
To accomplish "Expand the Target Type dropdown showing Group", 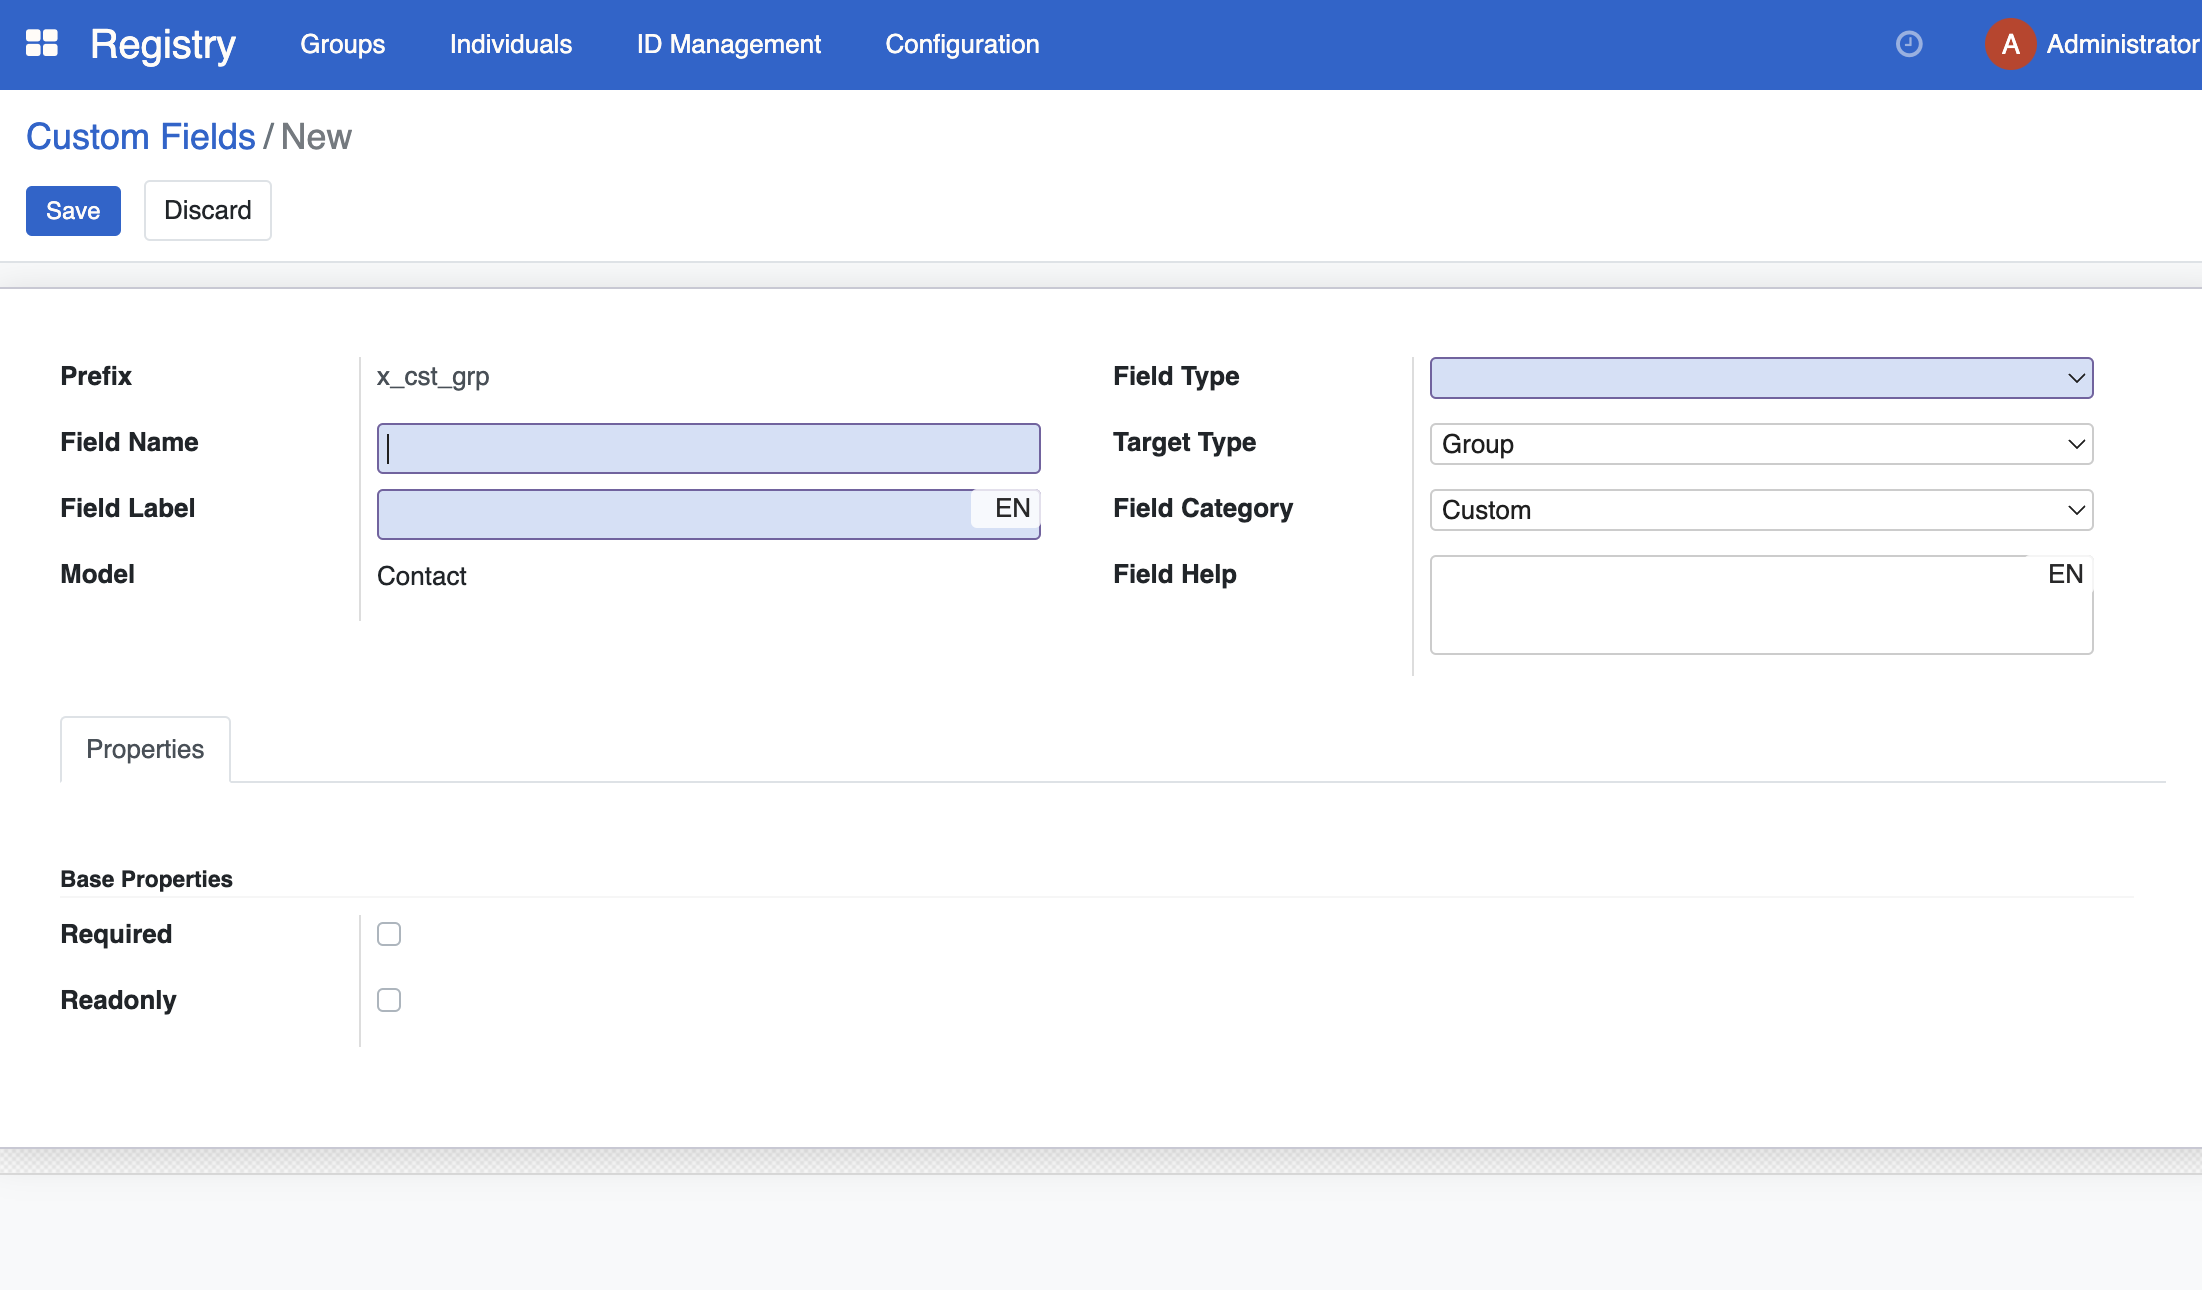I will click(1762, 444).
